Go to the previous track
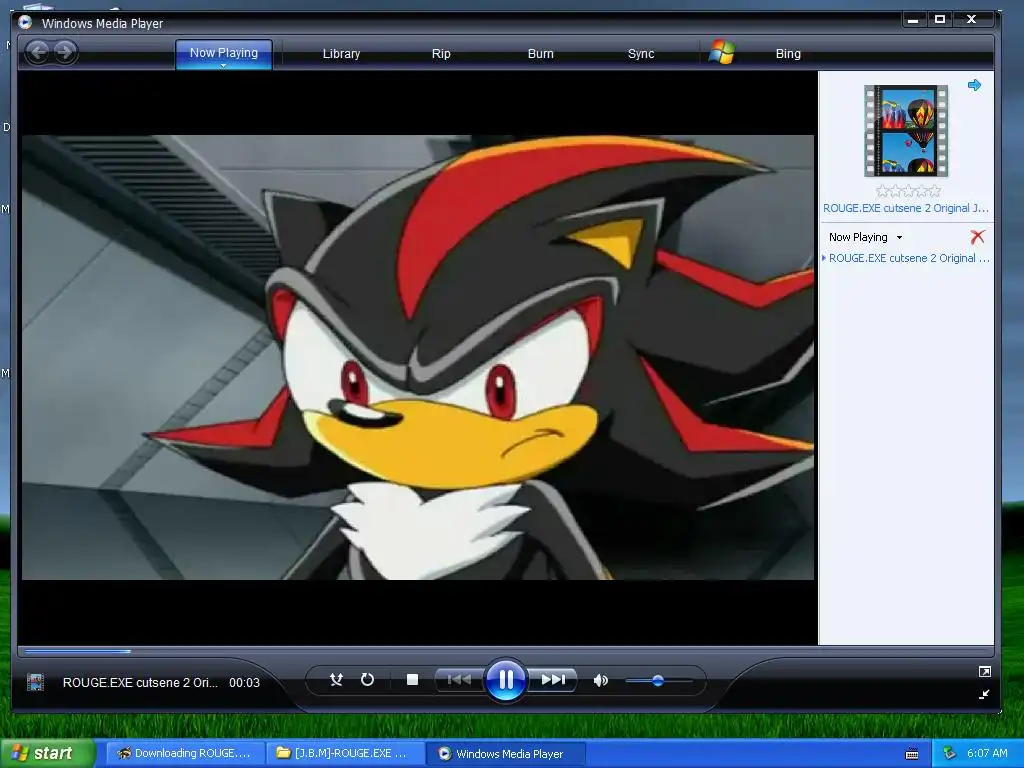This screenshot has width=1024, height=768. coord(459,680)
